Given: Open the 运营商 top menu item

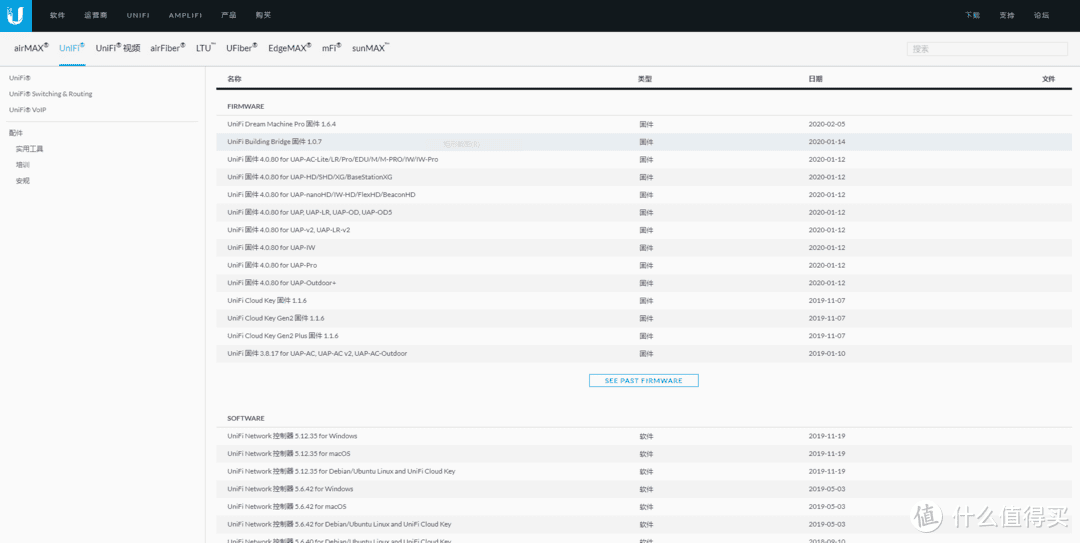Looking at the screenshot, I should point(96,16).
